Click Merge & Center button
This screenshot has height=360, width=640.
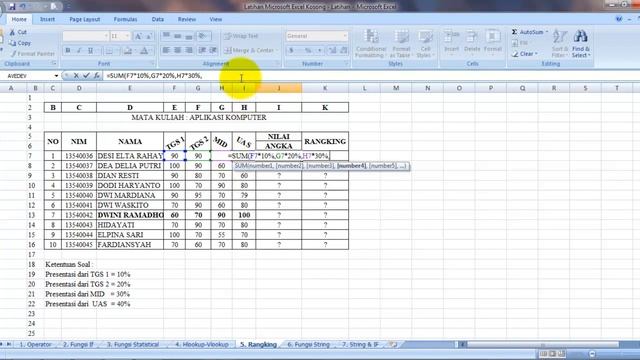coord(250,50)
